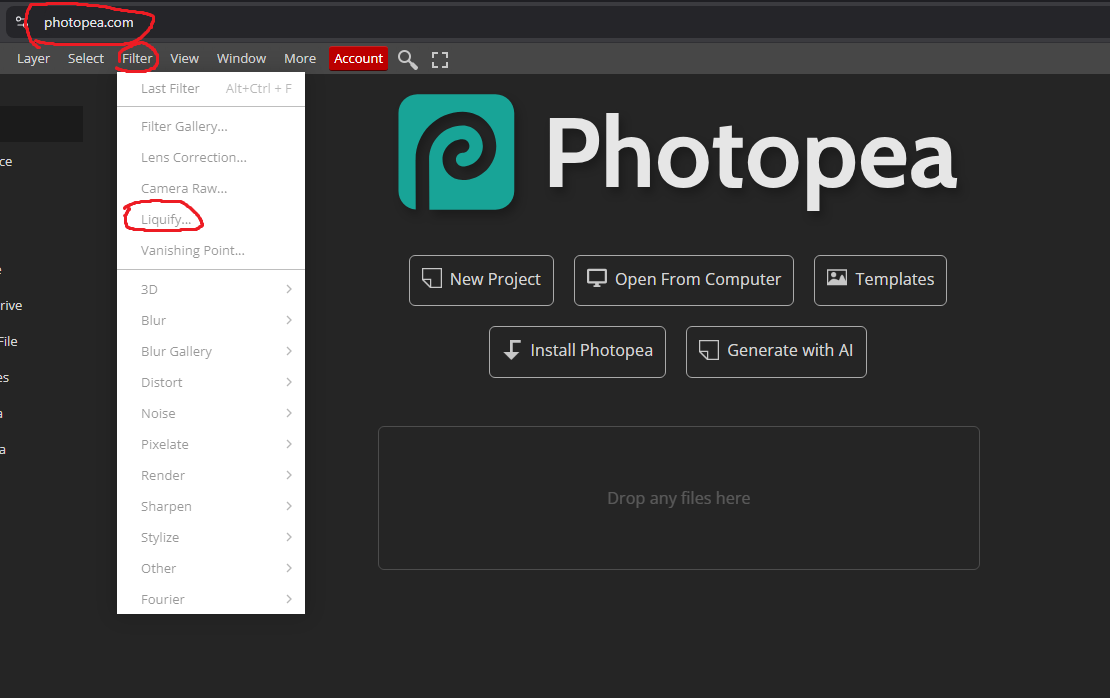The height and width of the screenshot is (698, 1110).
Task: Expand the Distort submenu
Action: coord(211,382)
